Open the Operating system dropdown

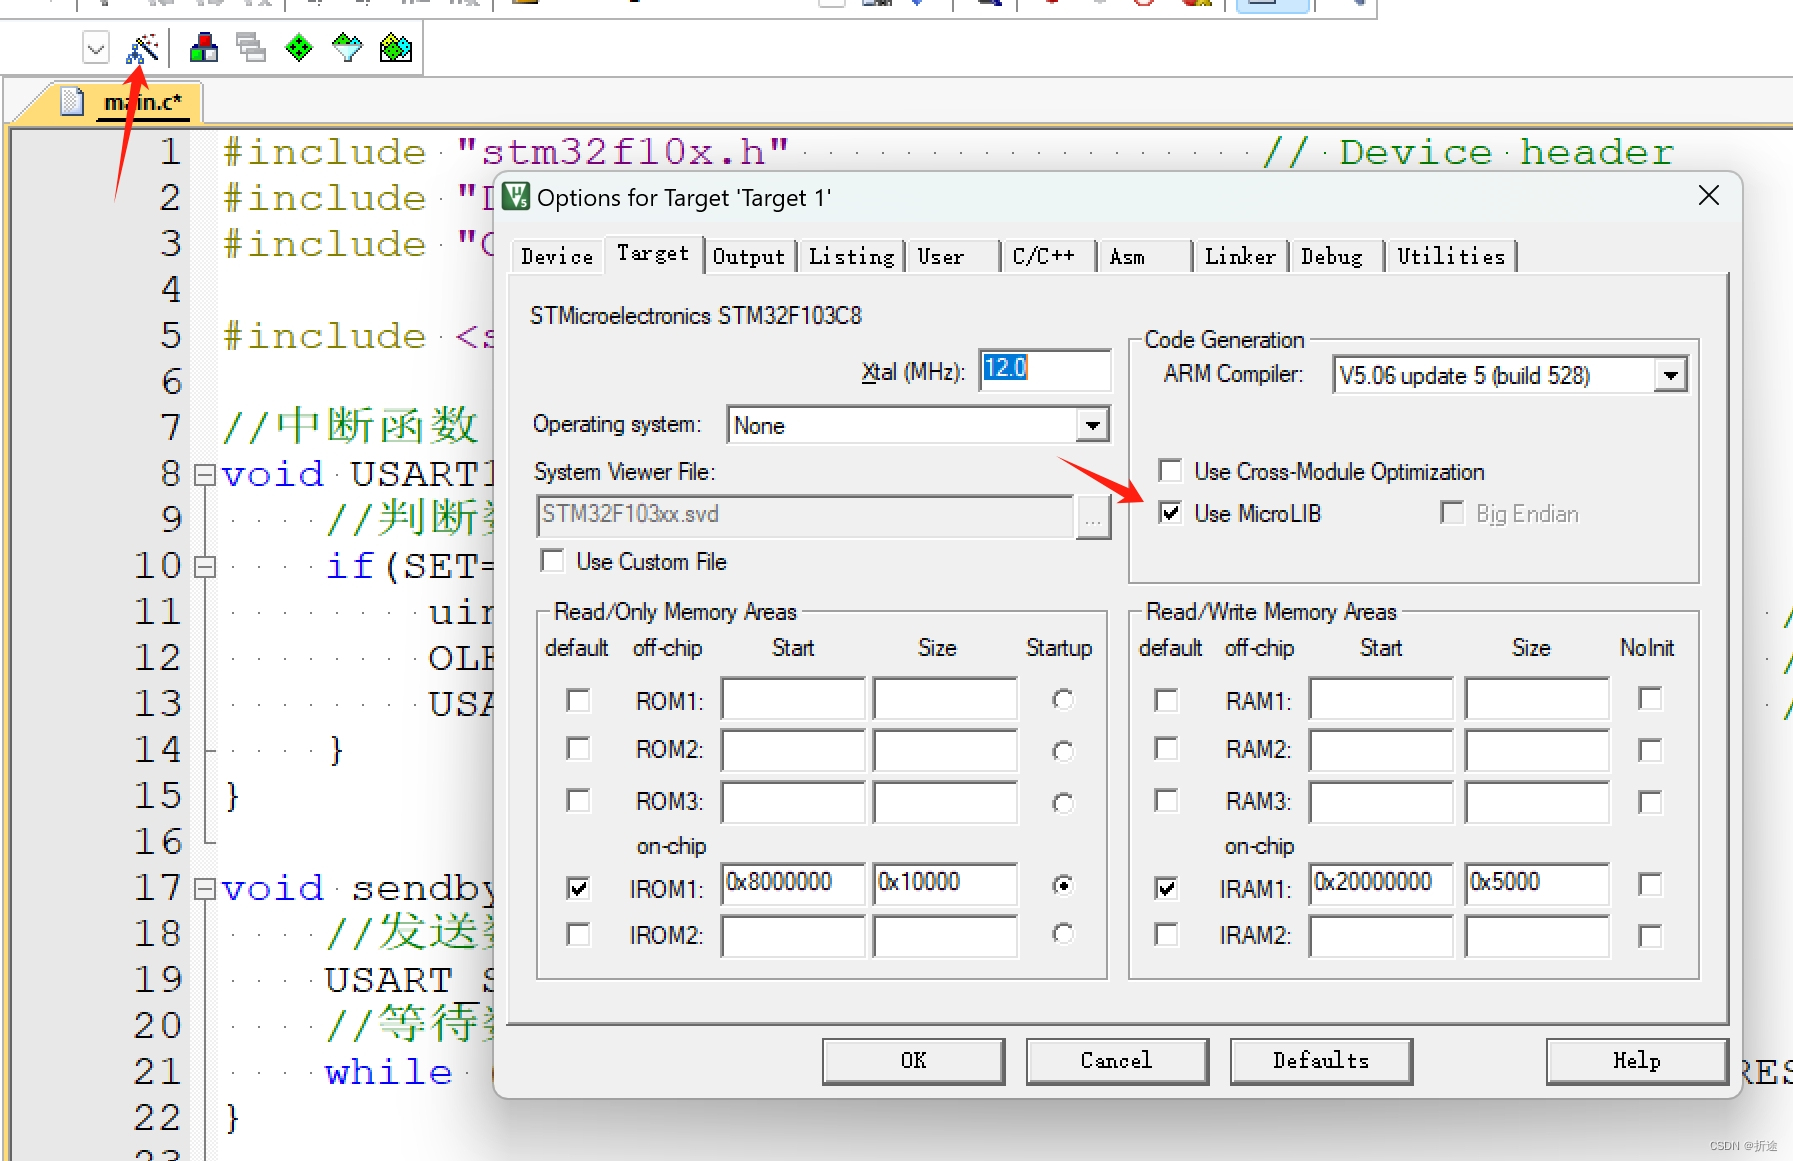(1092, 424)
